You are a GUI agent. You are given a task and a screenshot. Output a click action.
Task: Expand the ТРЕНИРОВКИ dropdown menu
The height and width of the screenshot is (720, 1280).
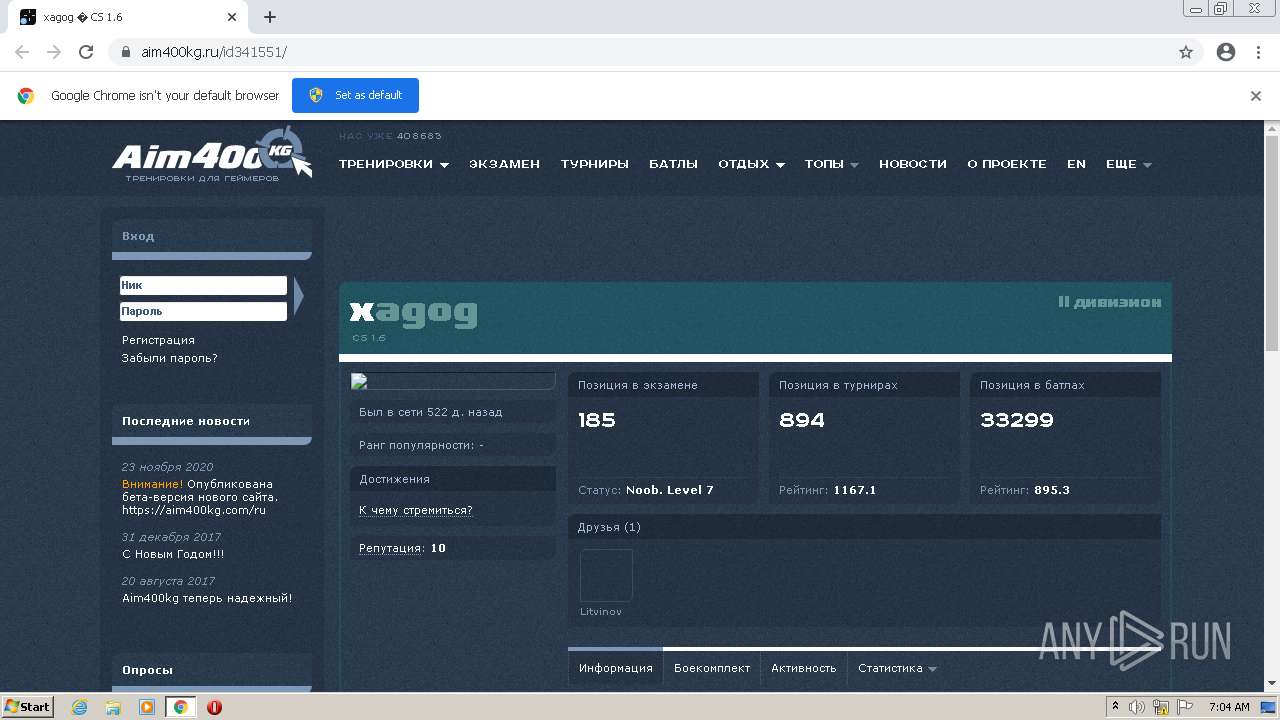pyautogui.click(x=393, y=164)
